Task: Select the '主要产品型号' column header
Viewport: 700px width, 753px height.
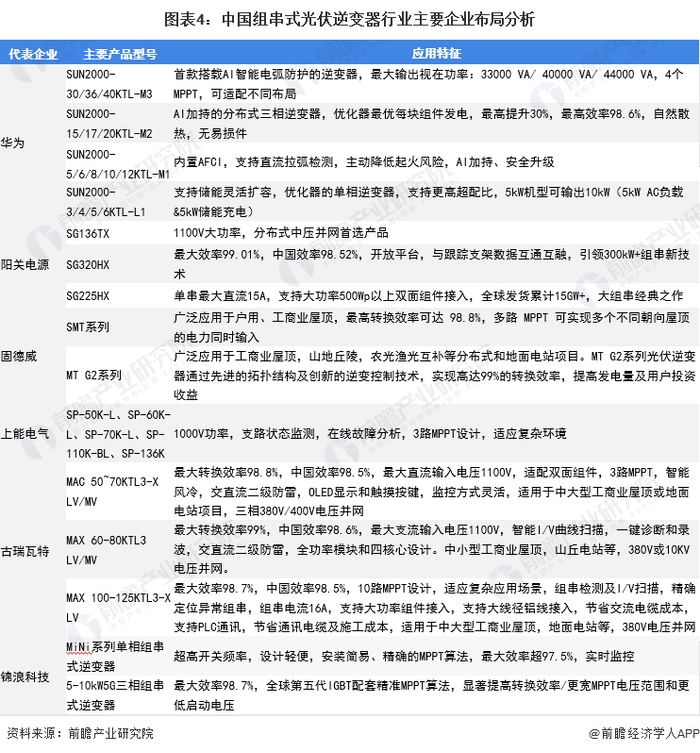Action: 120,54
